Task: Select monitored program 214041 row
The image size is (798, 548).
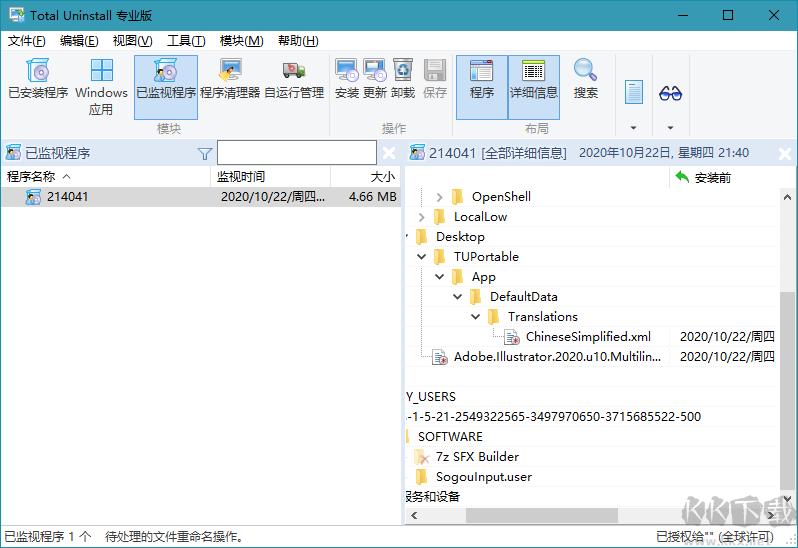Action: pos(201,196)
